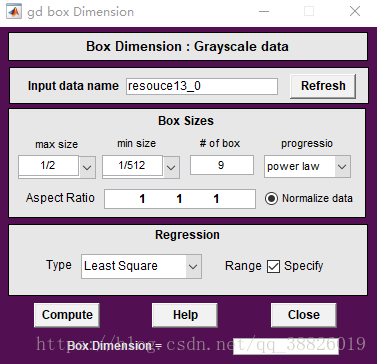
Task: Click the Aspect Ratio label
Action: click(x=60, y=198)
